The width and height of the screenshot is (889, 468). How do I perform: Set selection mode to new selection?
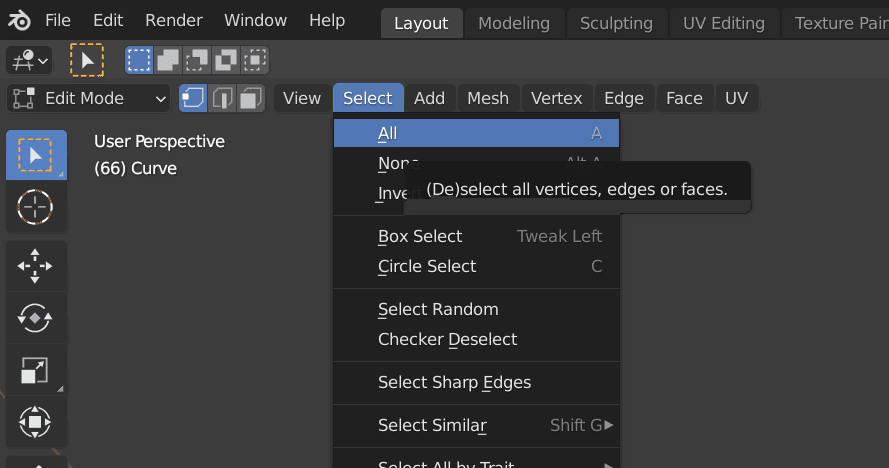tap(139, 60)
